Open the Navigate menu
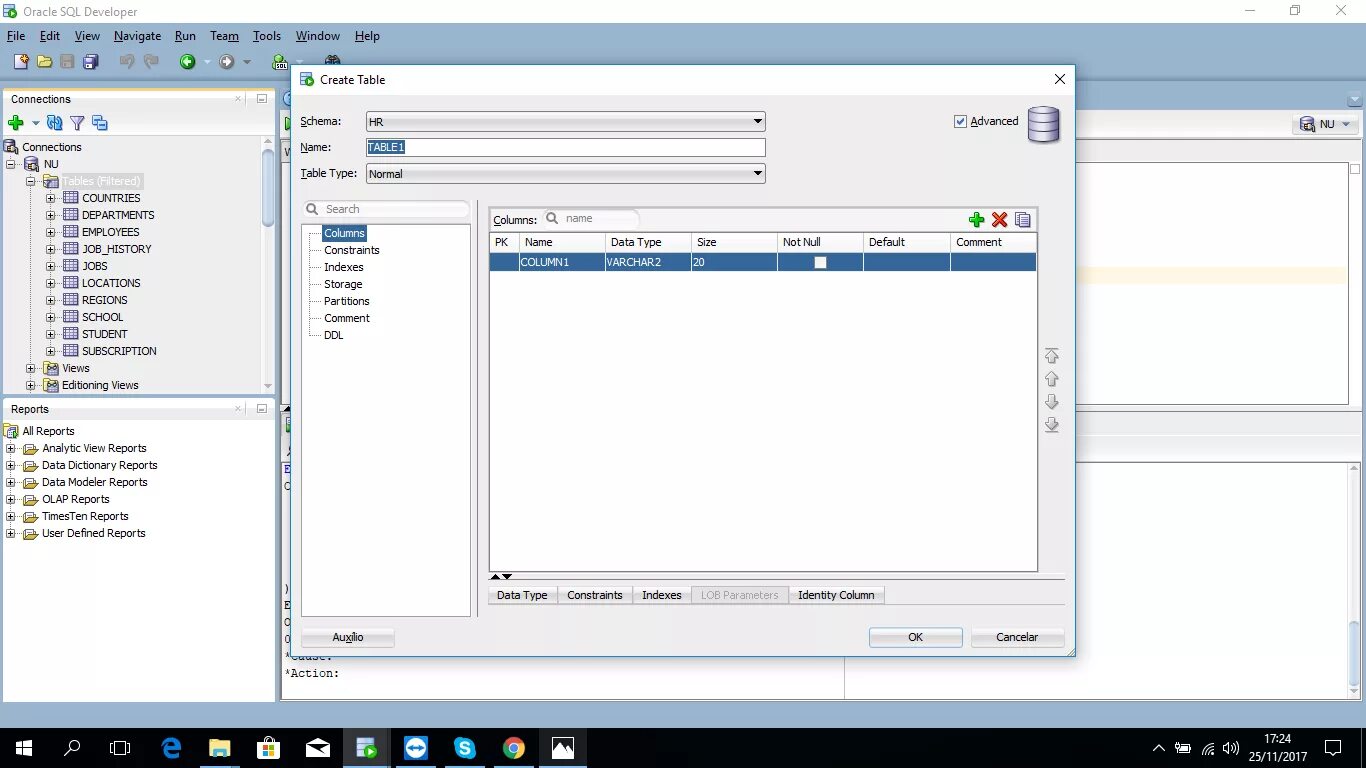 pos(137,36)
